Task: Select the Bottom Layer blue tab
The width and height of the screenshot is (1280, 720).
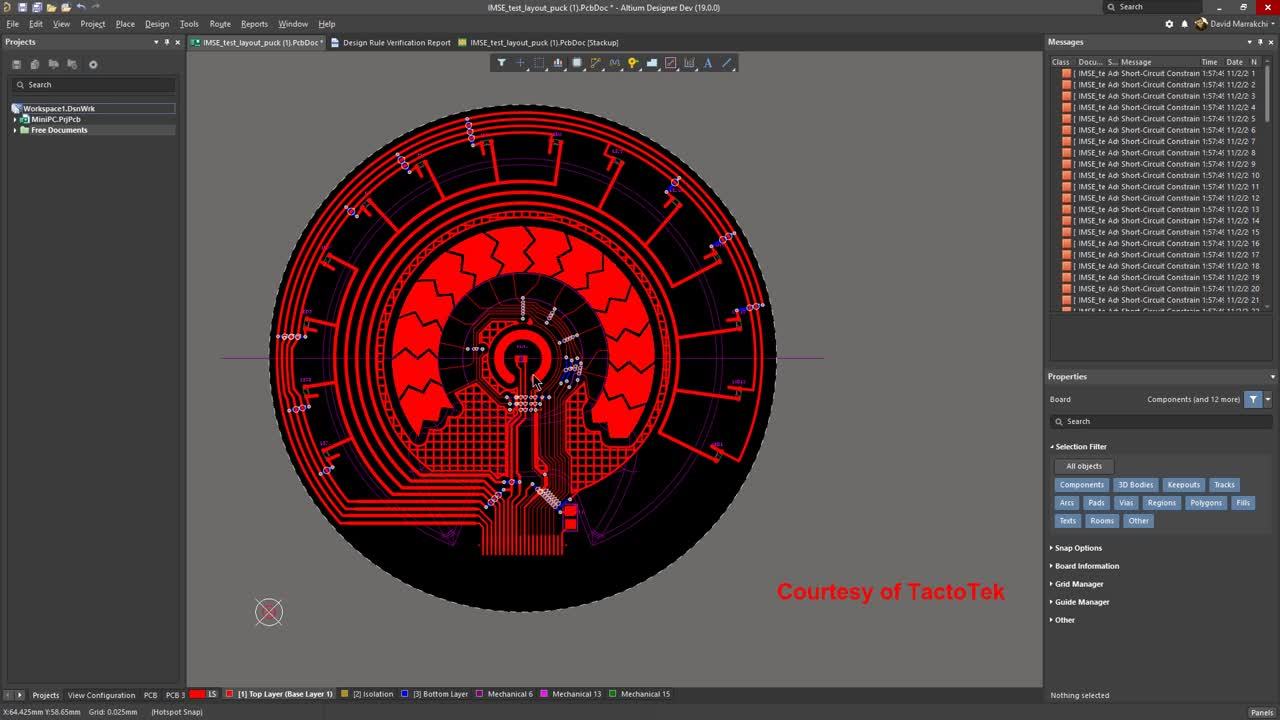Action: point(435,694)
